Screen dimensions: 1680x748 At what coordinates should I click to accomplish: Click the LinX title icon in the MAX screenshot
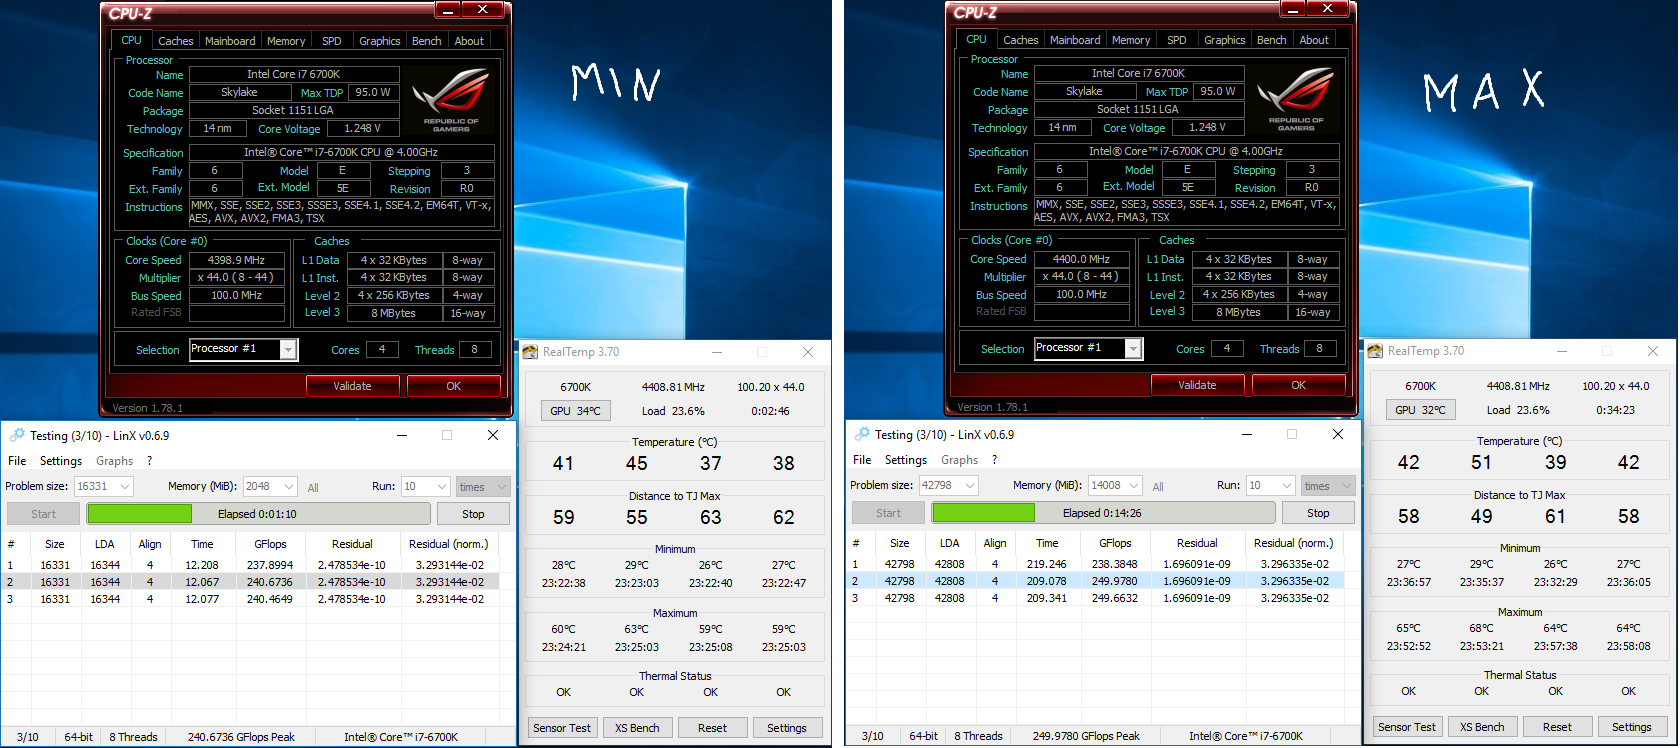tap(862, 434)
